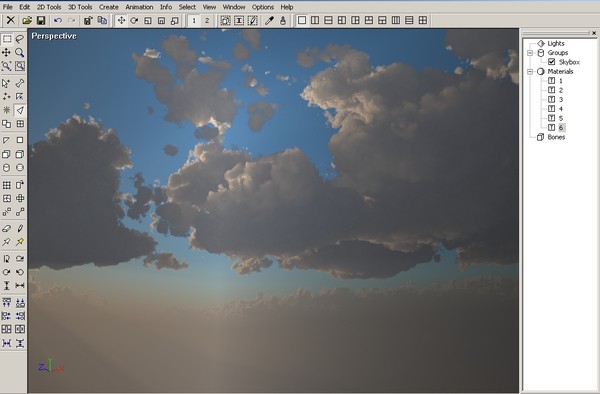Switch to two stacked viewports layout
Viewport: 600px width, 394px height.
(x=328, y=20)
